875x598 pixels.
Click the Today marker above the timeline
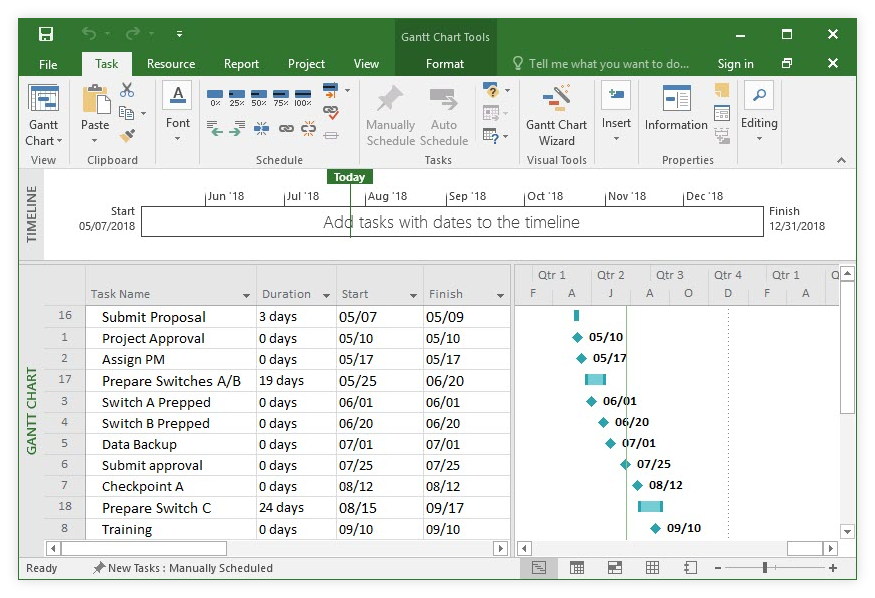pyautogui.click(x=349, y=176)
